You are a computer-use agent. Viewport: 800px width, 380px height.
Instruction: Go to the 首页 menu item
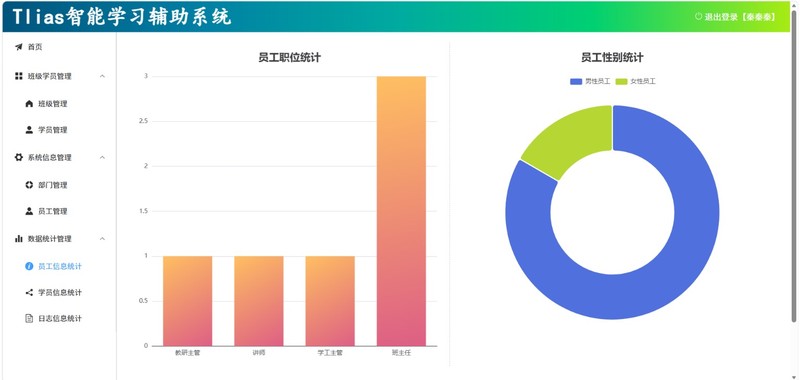pos(60,47)
